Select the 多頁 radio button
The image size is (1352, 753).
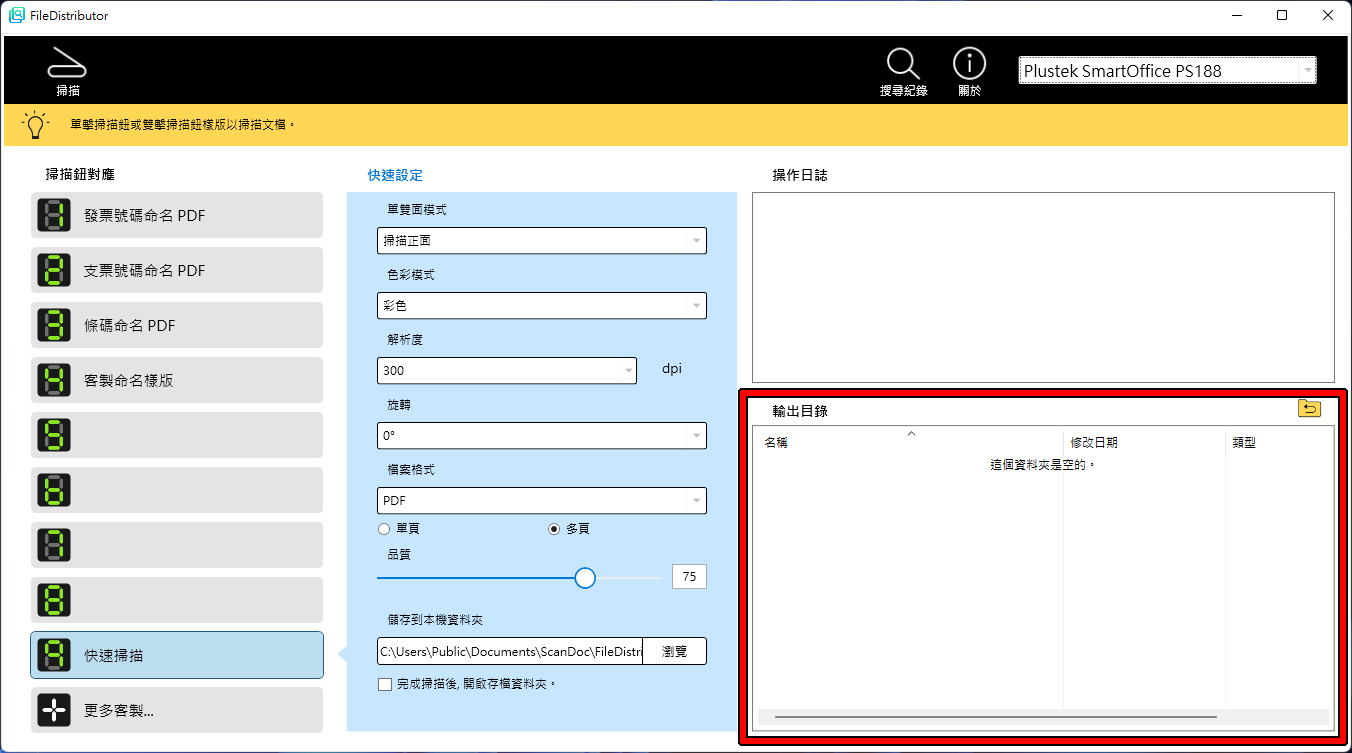click(554, 529)
